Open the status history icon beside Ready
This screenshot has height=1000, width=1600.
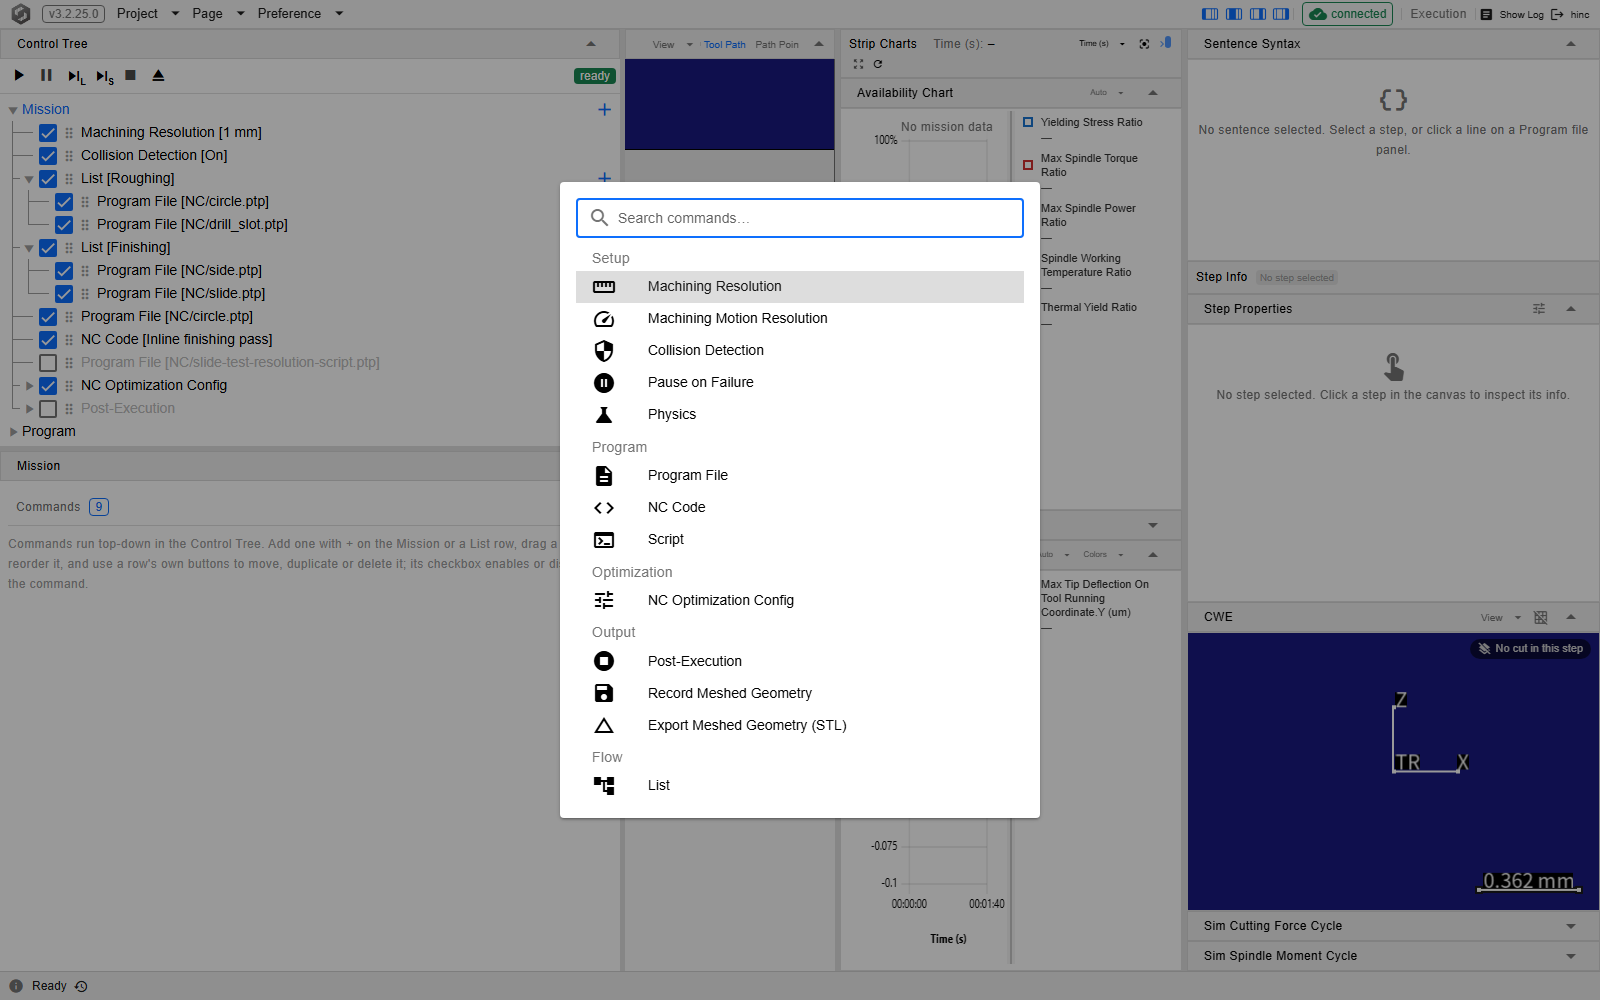point(82,986)
